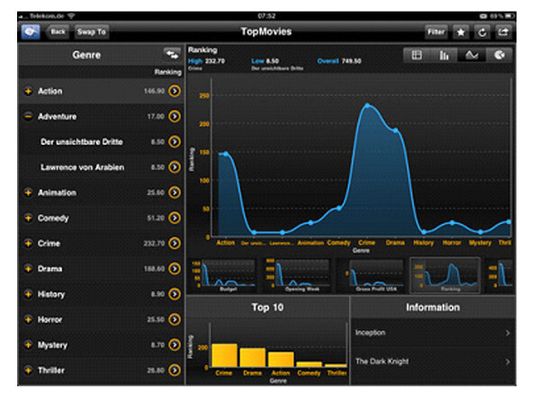
Task: Open details arrow for Comedy
Action: (x=175, y=218)
